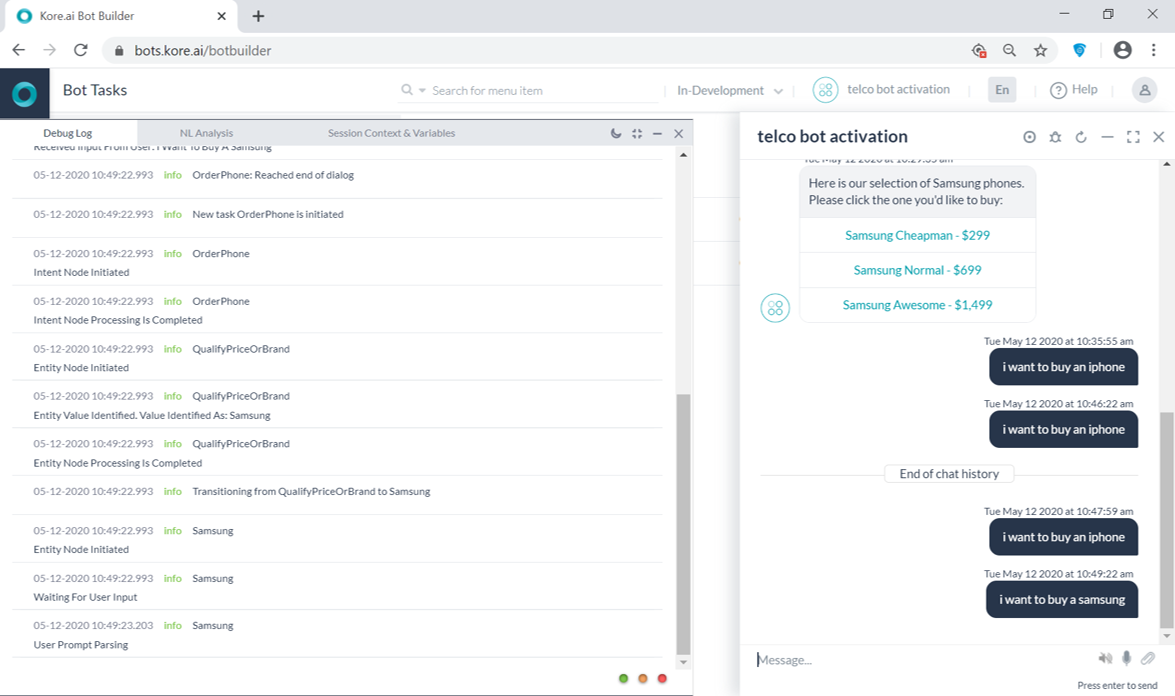Click the browser address bar URL
The image size is (1175, 696).
pos(203,50)
